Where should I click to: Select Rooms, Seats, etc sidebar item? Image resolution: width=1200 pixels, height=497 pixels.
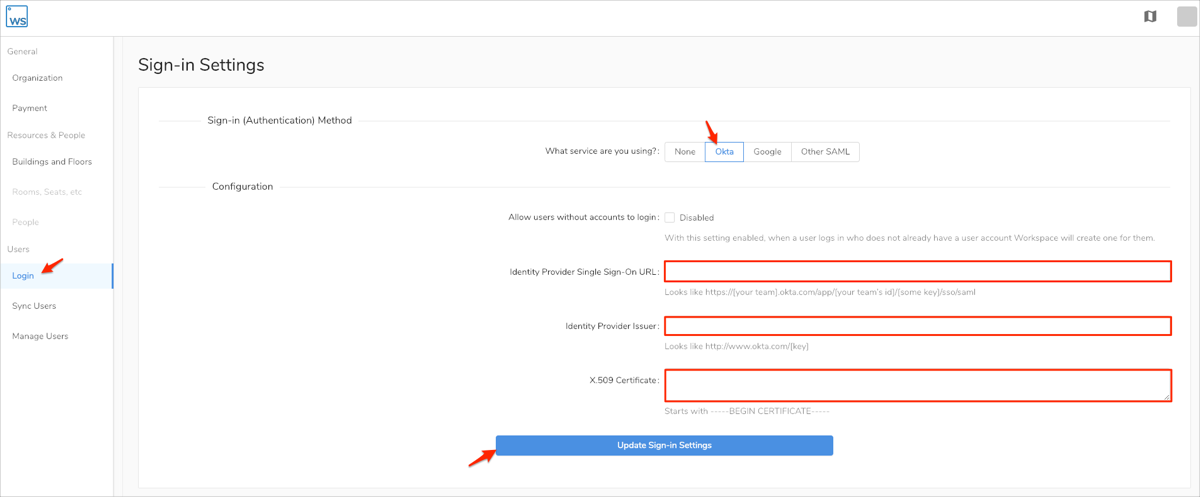[x=47, y=192]
